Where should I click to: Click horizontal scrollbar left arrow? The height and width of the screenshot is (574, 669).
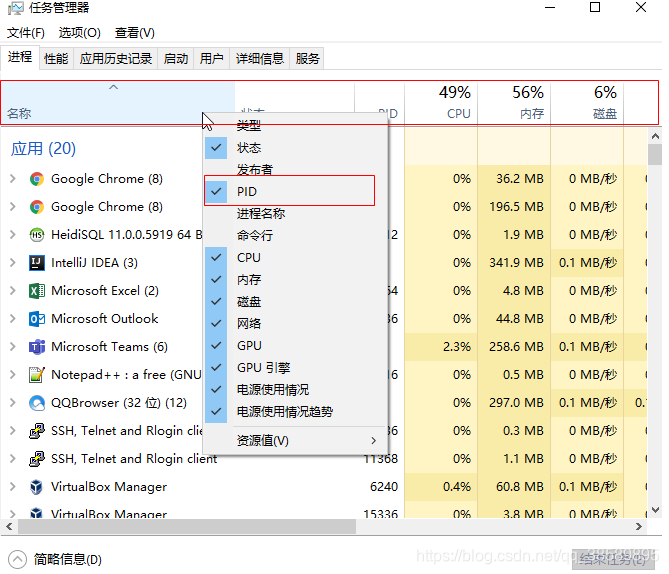coord(9,527)
